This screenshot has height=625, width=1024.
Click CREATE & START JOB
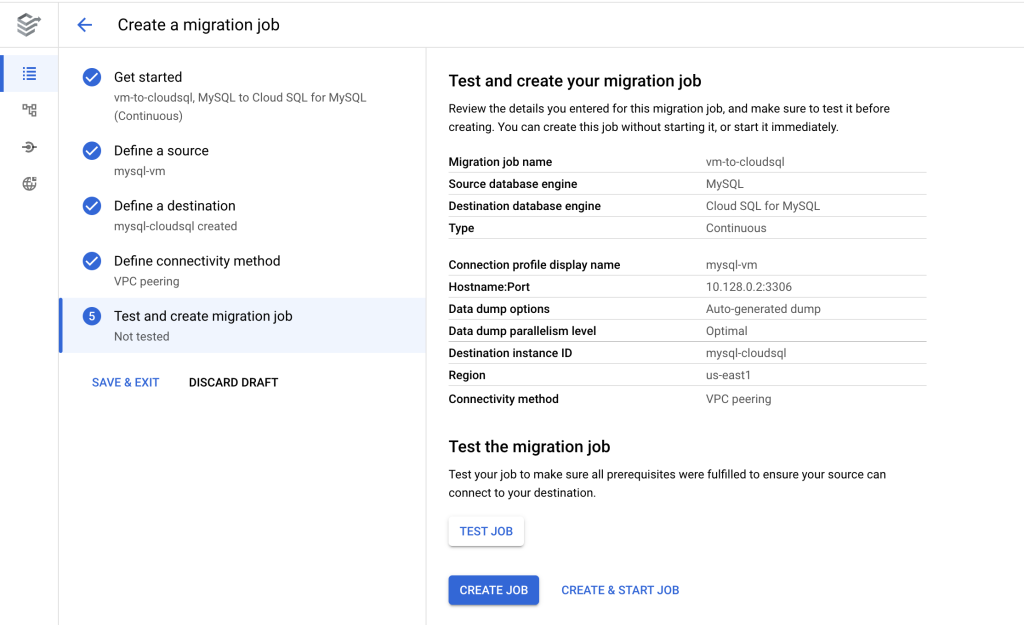point(620,590)
